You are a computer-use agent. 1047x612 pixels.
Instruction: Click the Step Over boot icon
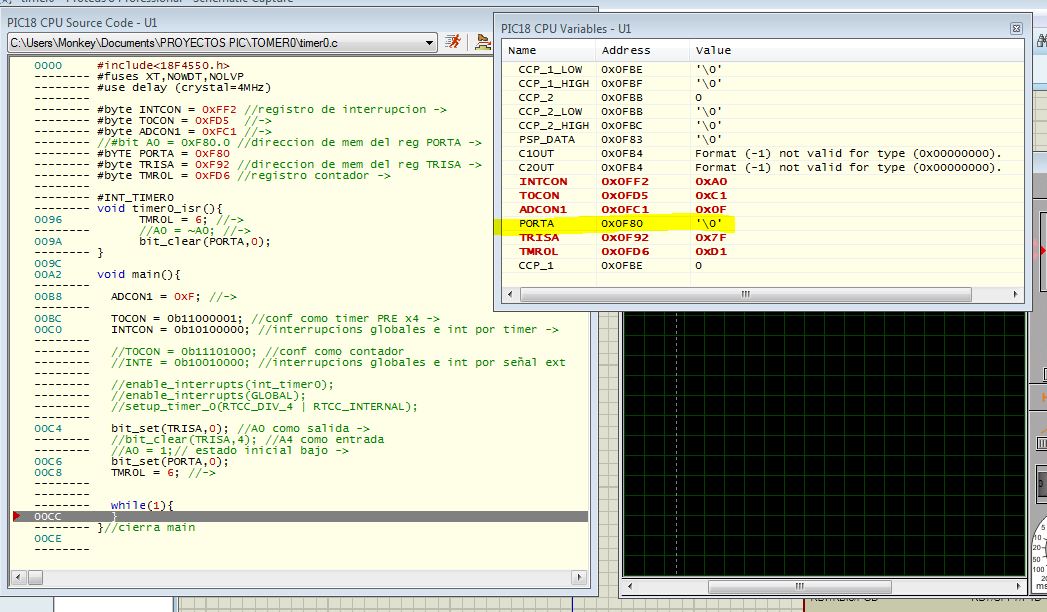point(483,42)
